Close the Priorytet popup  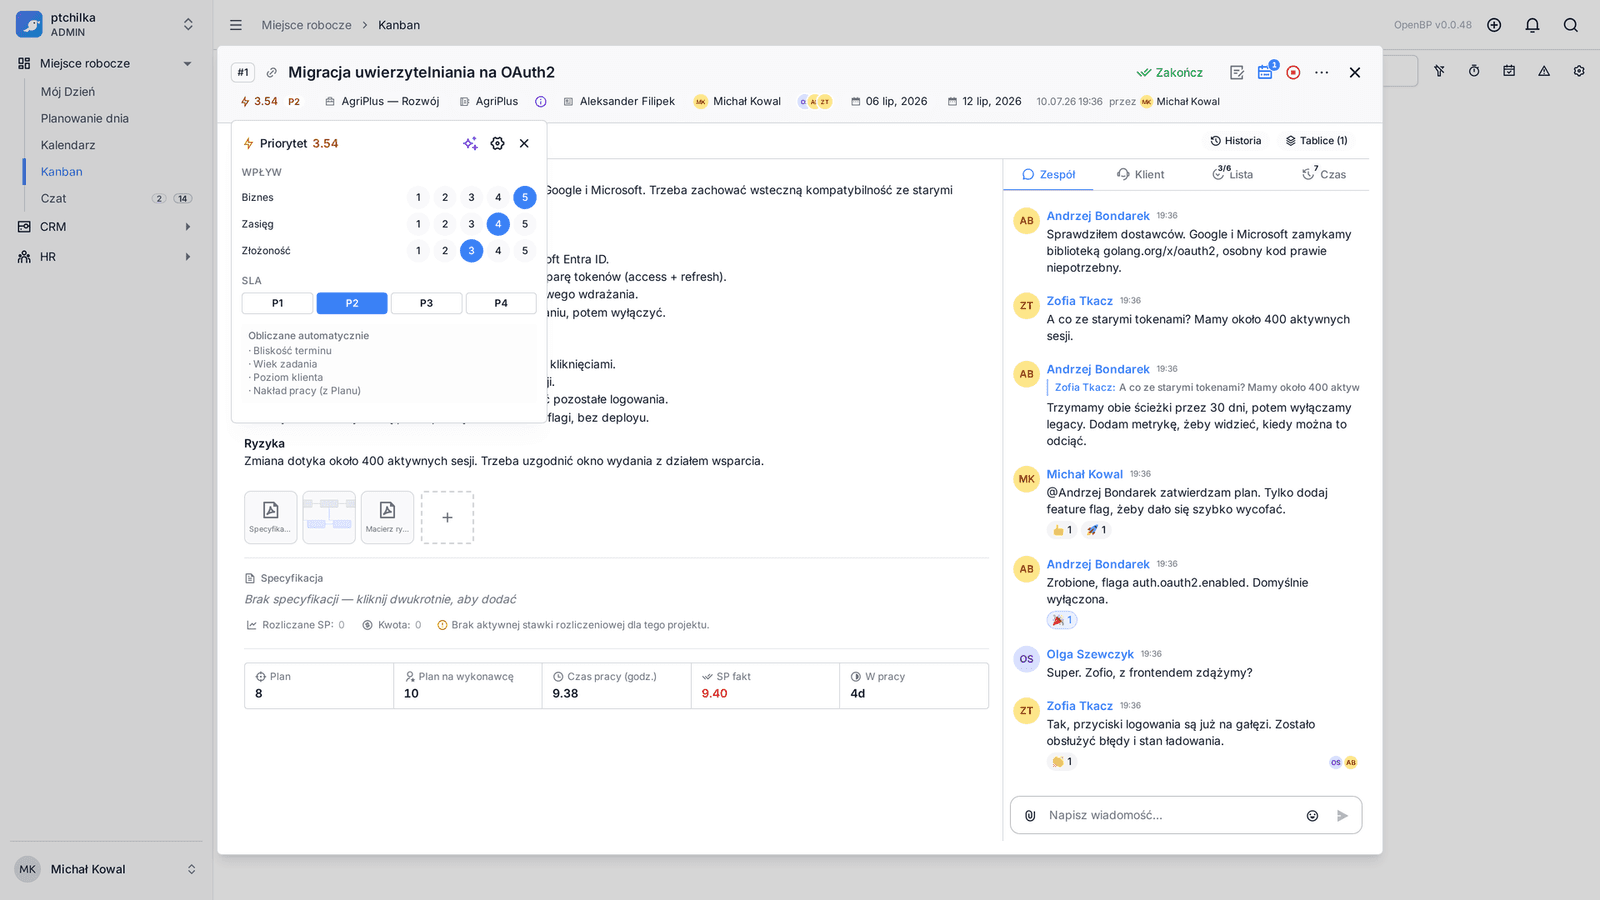524,143
